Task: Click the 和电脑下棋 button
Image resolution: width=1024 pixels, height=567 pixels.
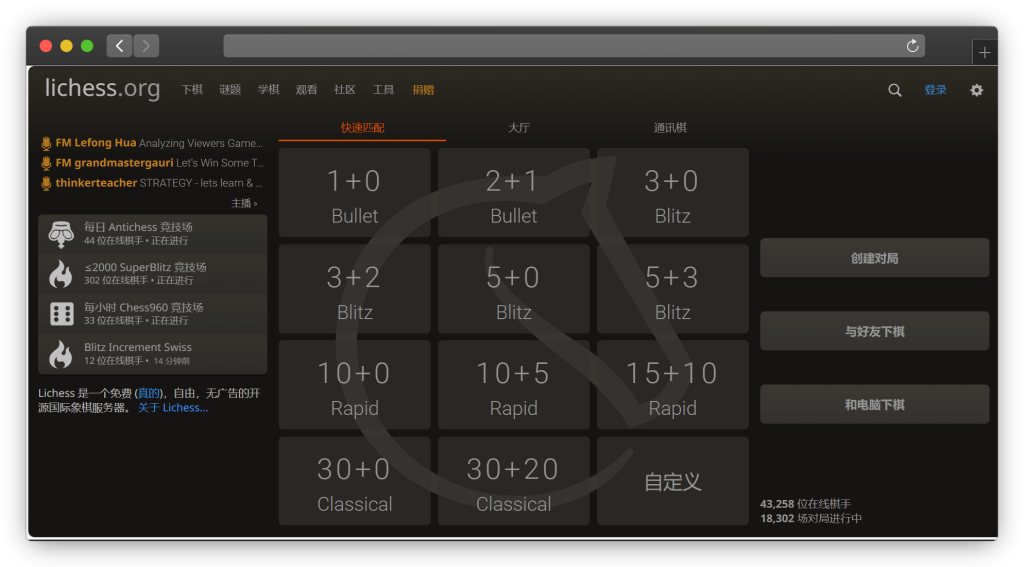Action: [x=874, y=405]
